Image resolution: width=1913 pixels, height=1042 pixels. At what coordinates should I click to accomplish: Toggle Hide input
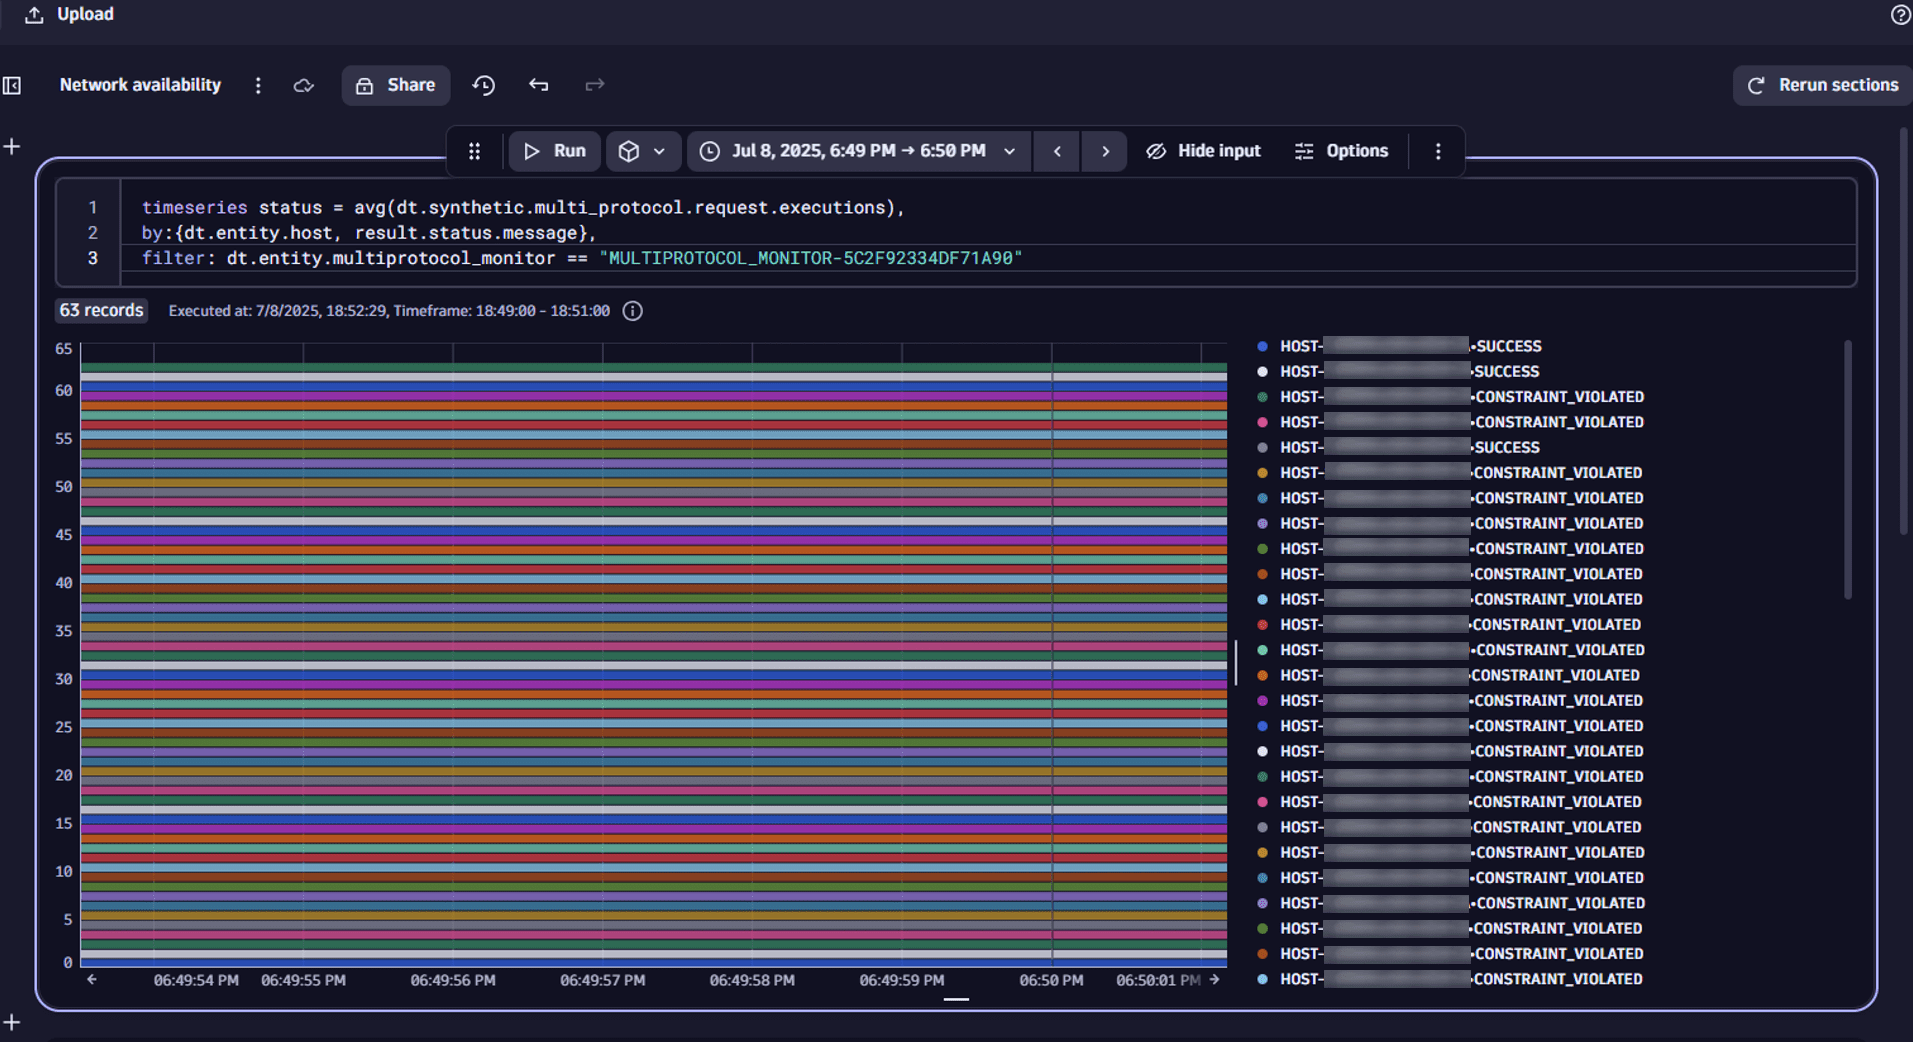[1203, 151]
